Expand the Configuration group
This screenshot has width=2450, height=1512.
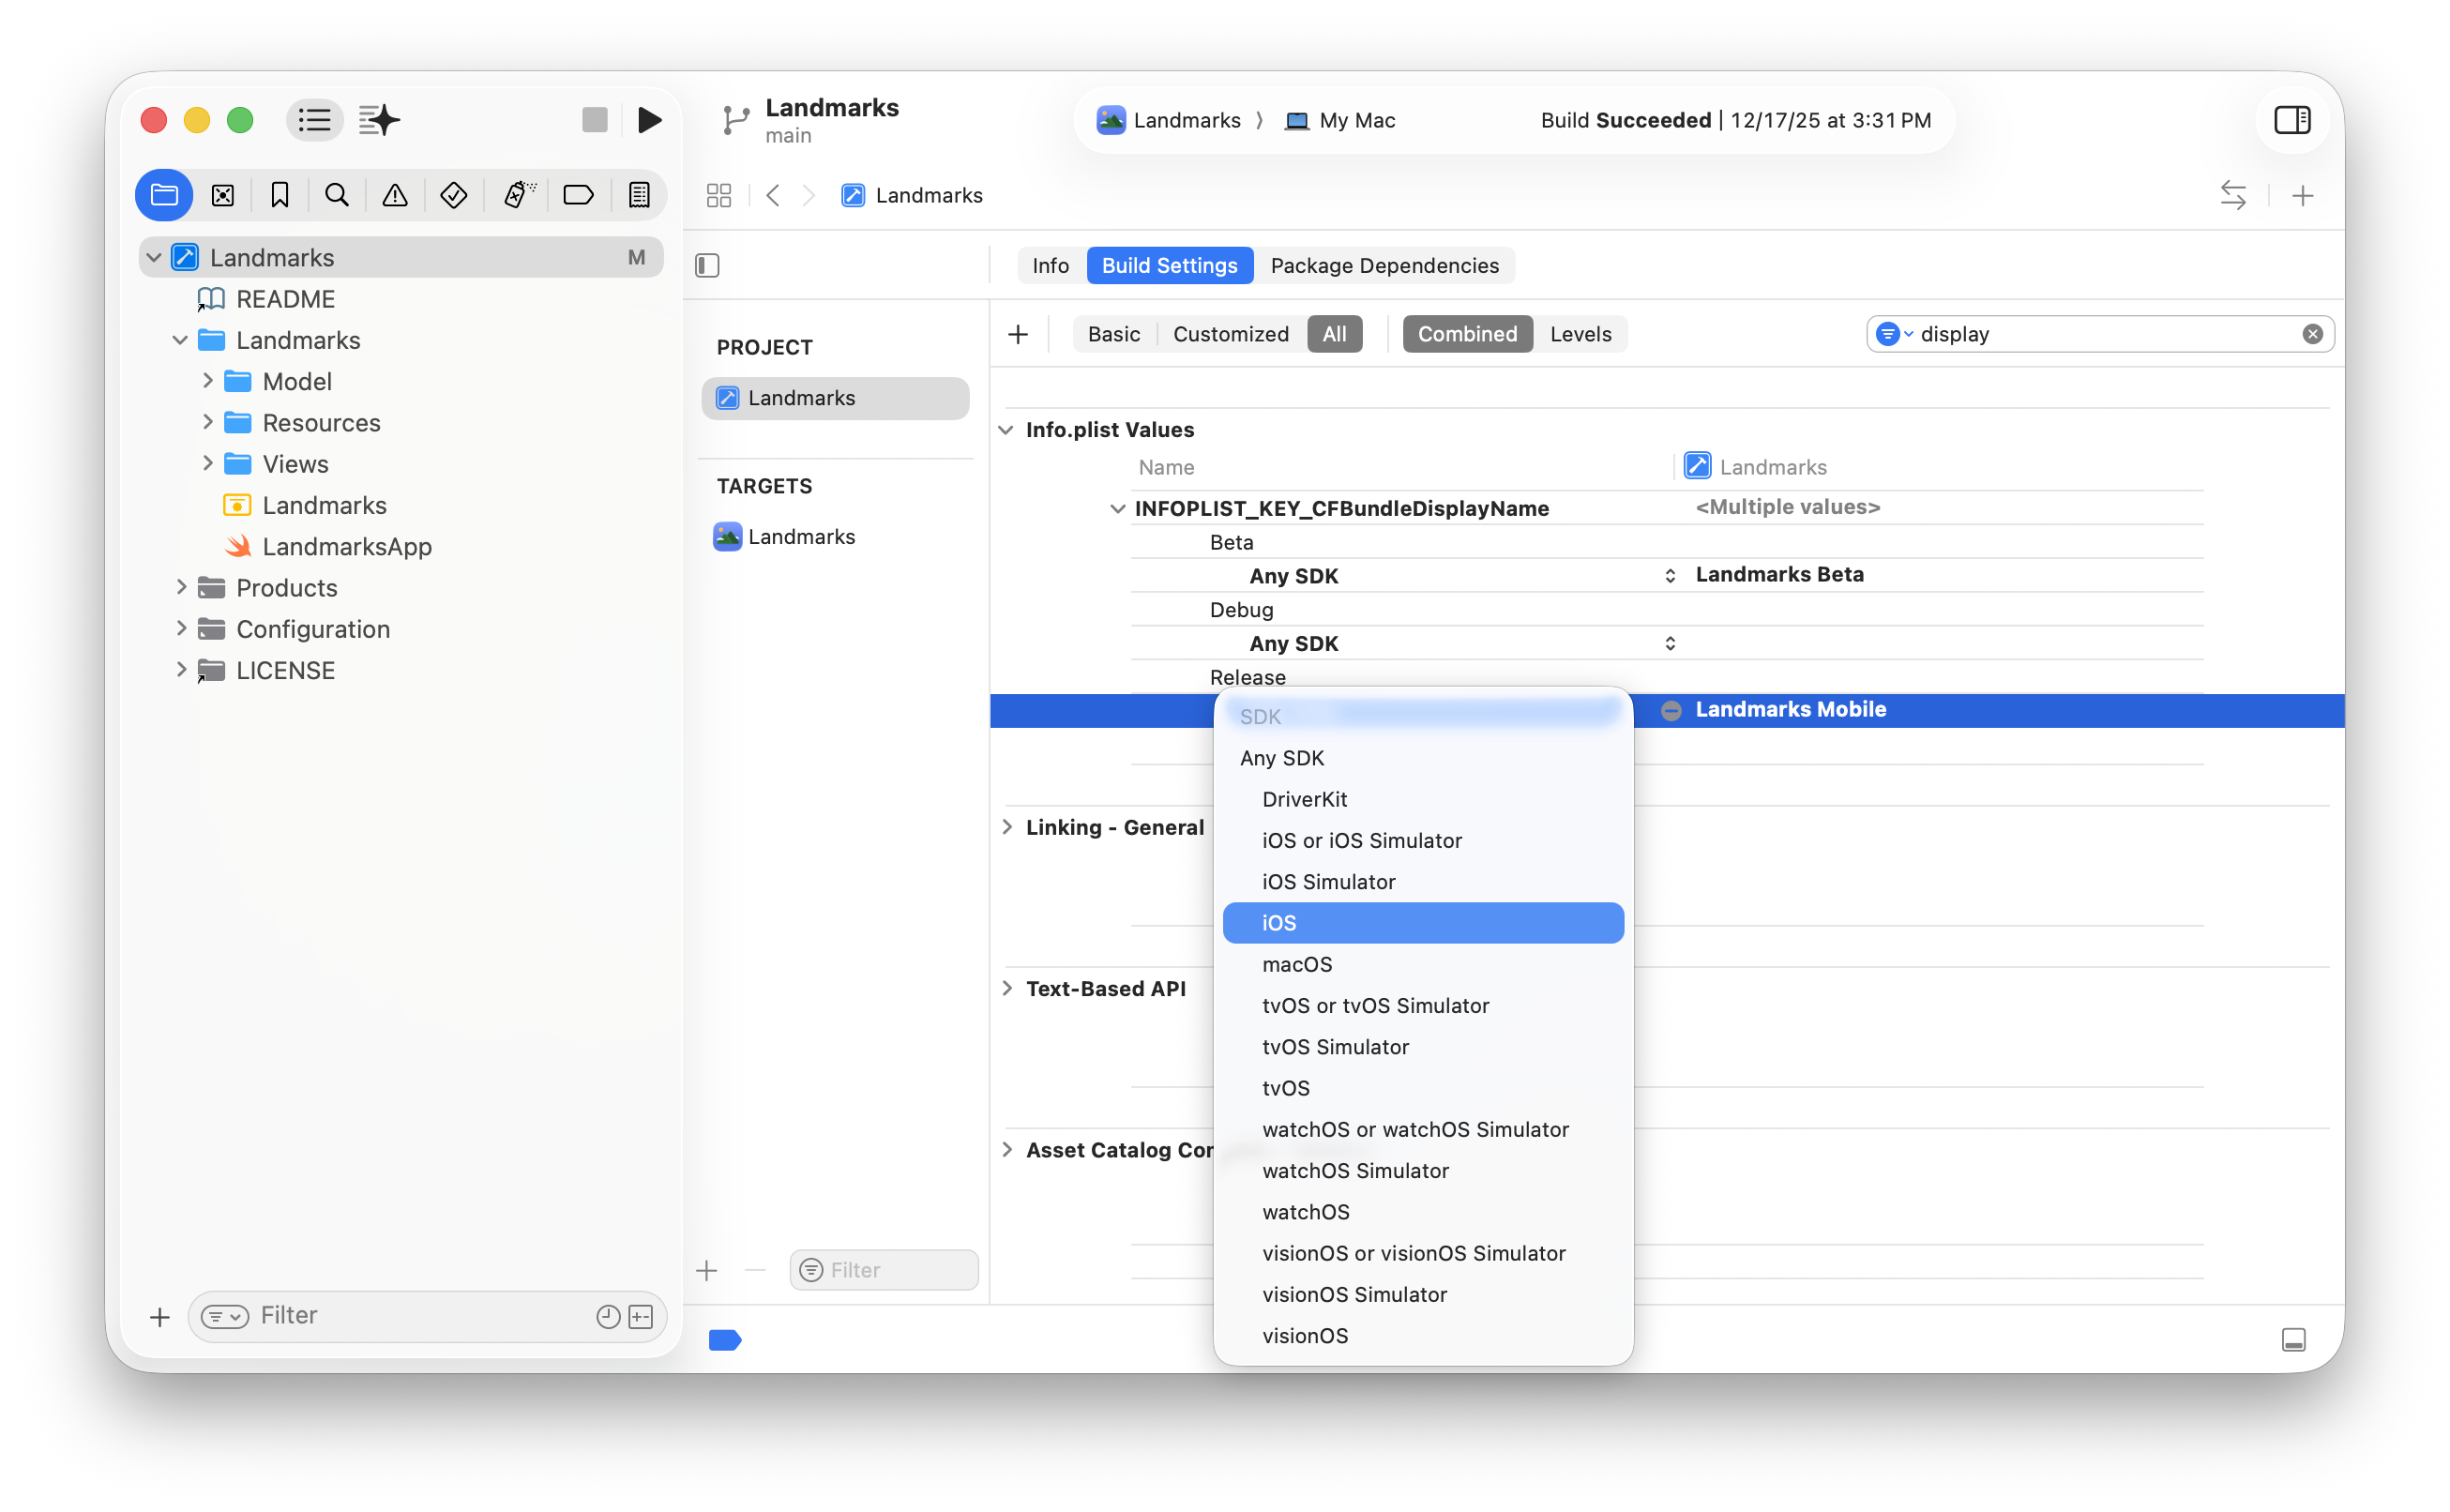[x=181, y=629]
